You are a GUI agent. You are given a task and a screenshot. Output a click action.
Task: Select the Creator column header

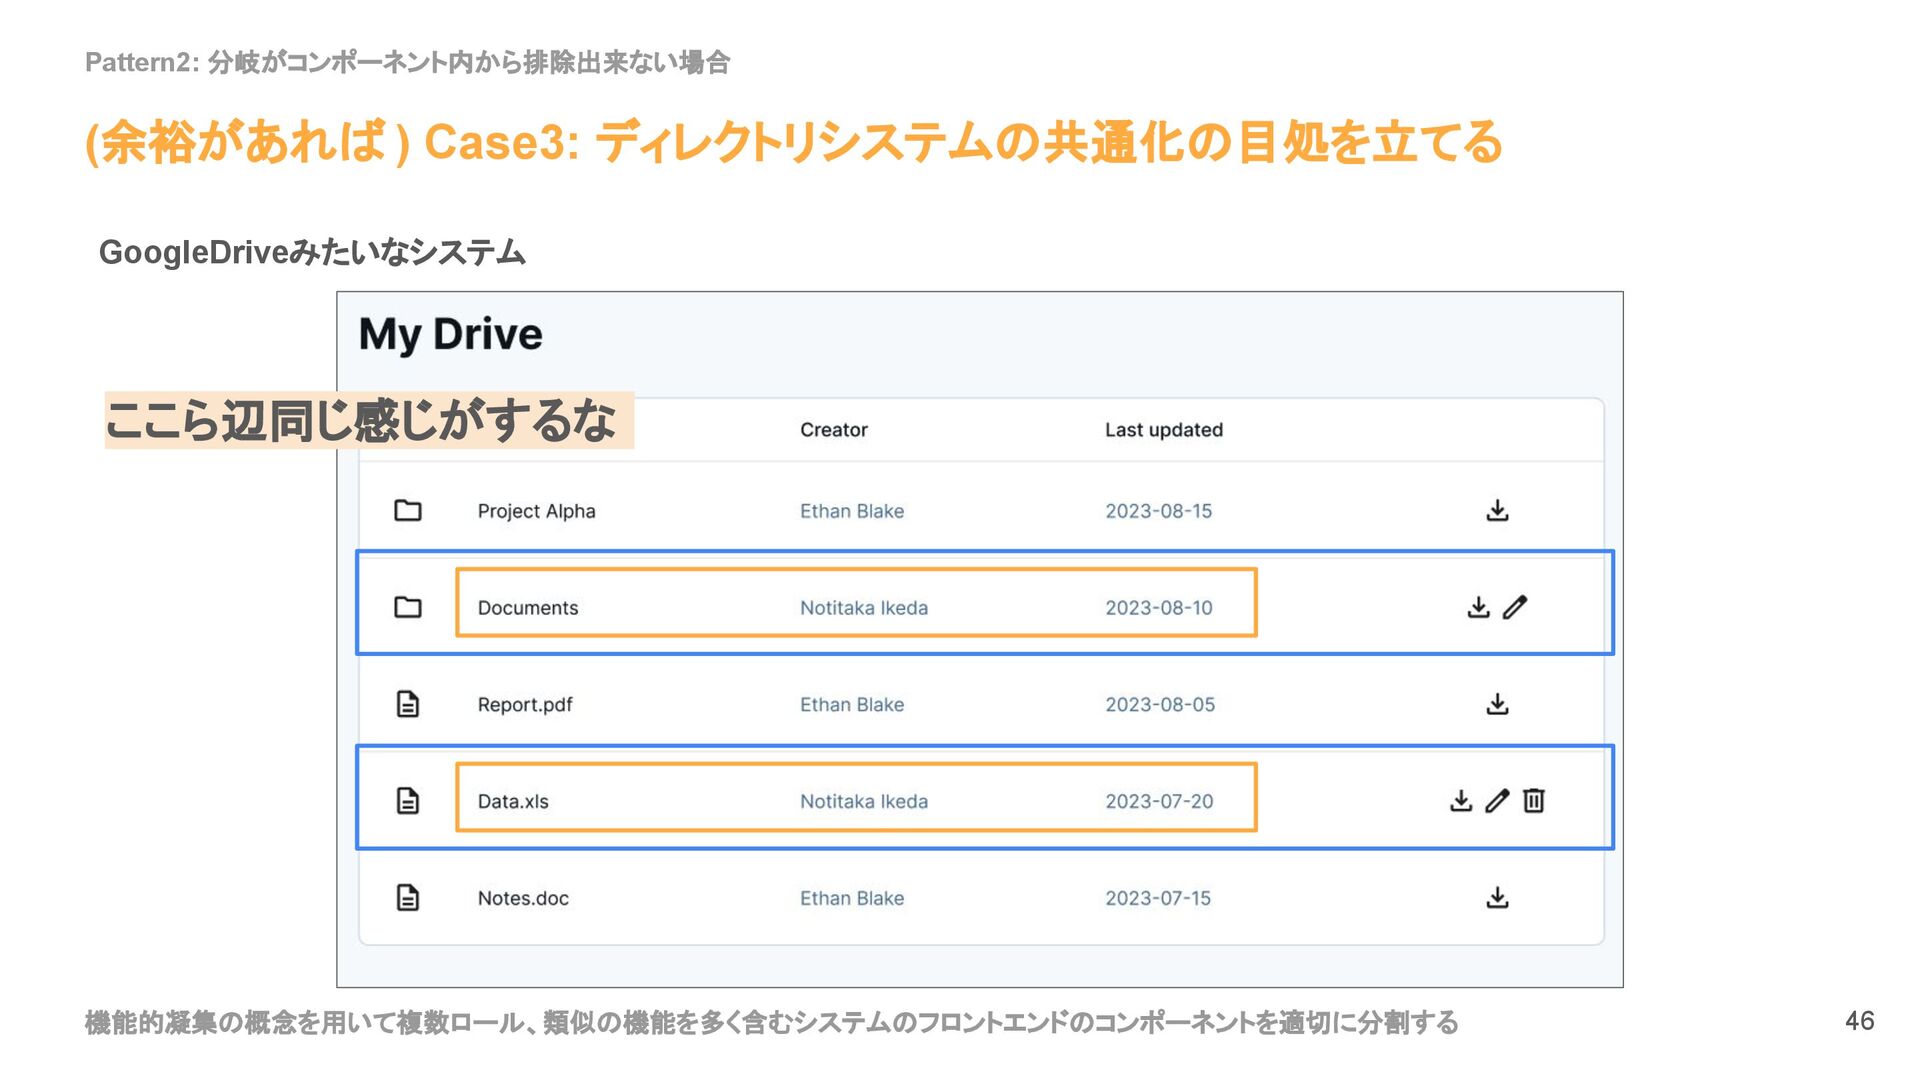pos(833,430)
